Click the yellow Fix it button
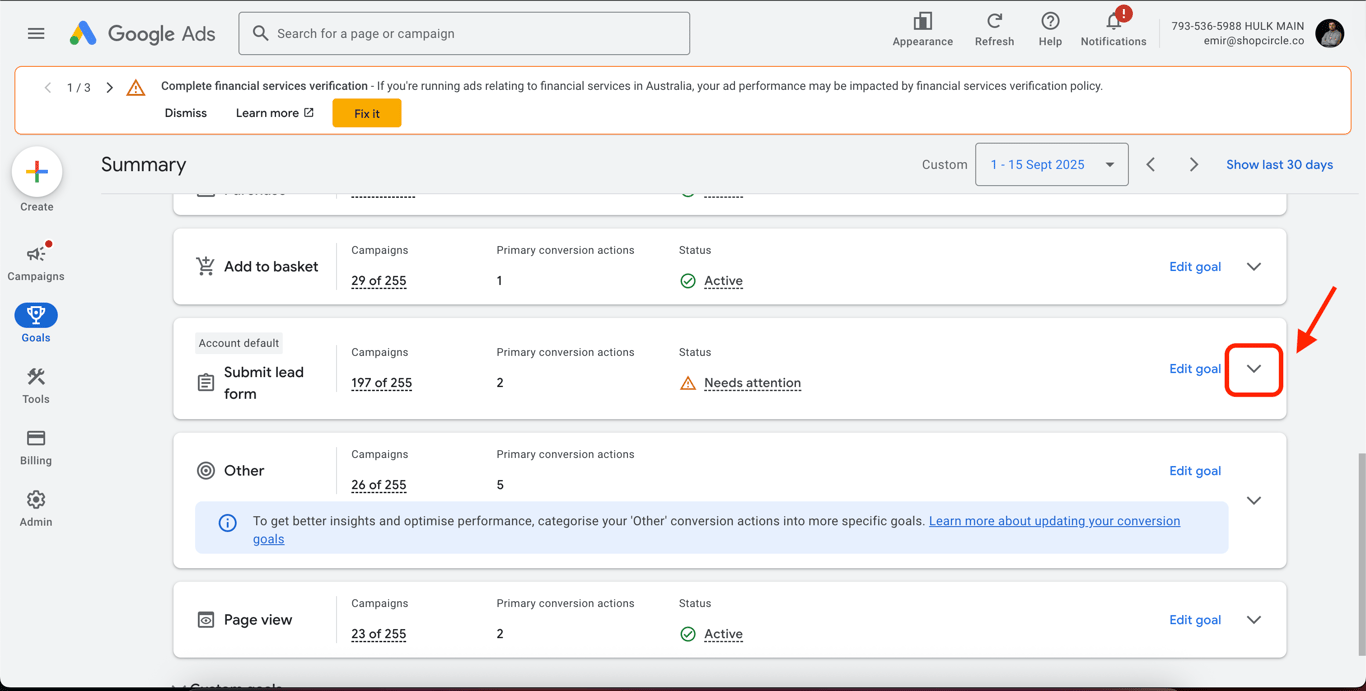Screen dimensions: 1366x691 (x=367, y=114)
